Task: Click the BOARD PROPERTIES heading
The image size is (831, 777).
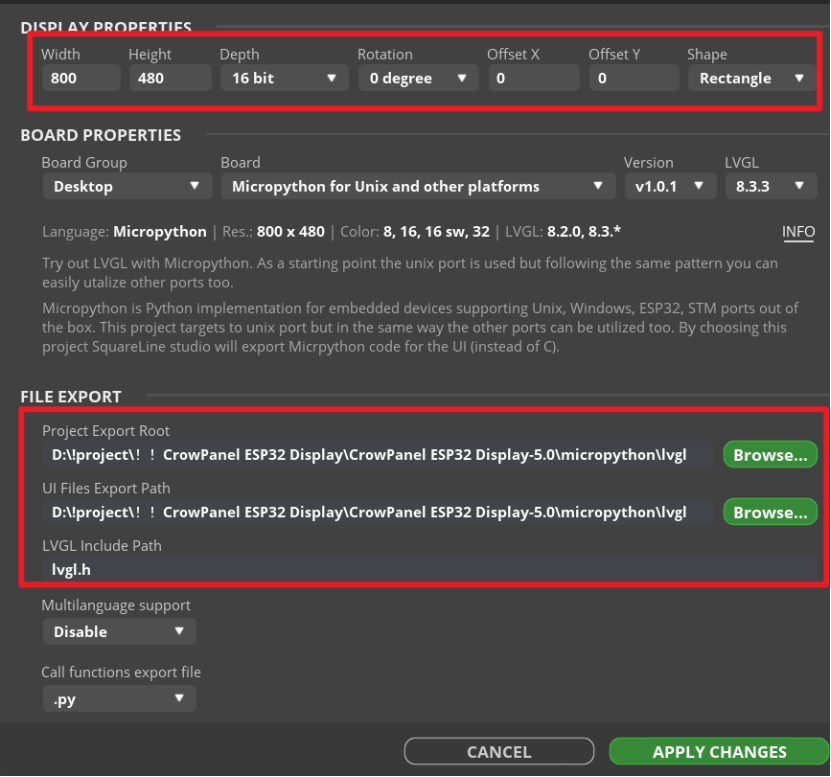Action: click(101, 135)
